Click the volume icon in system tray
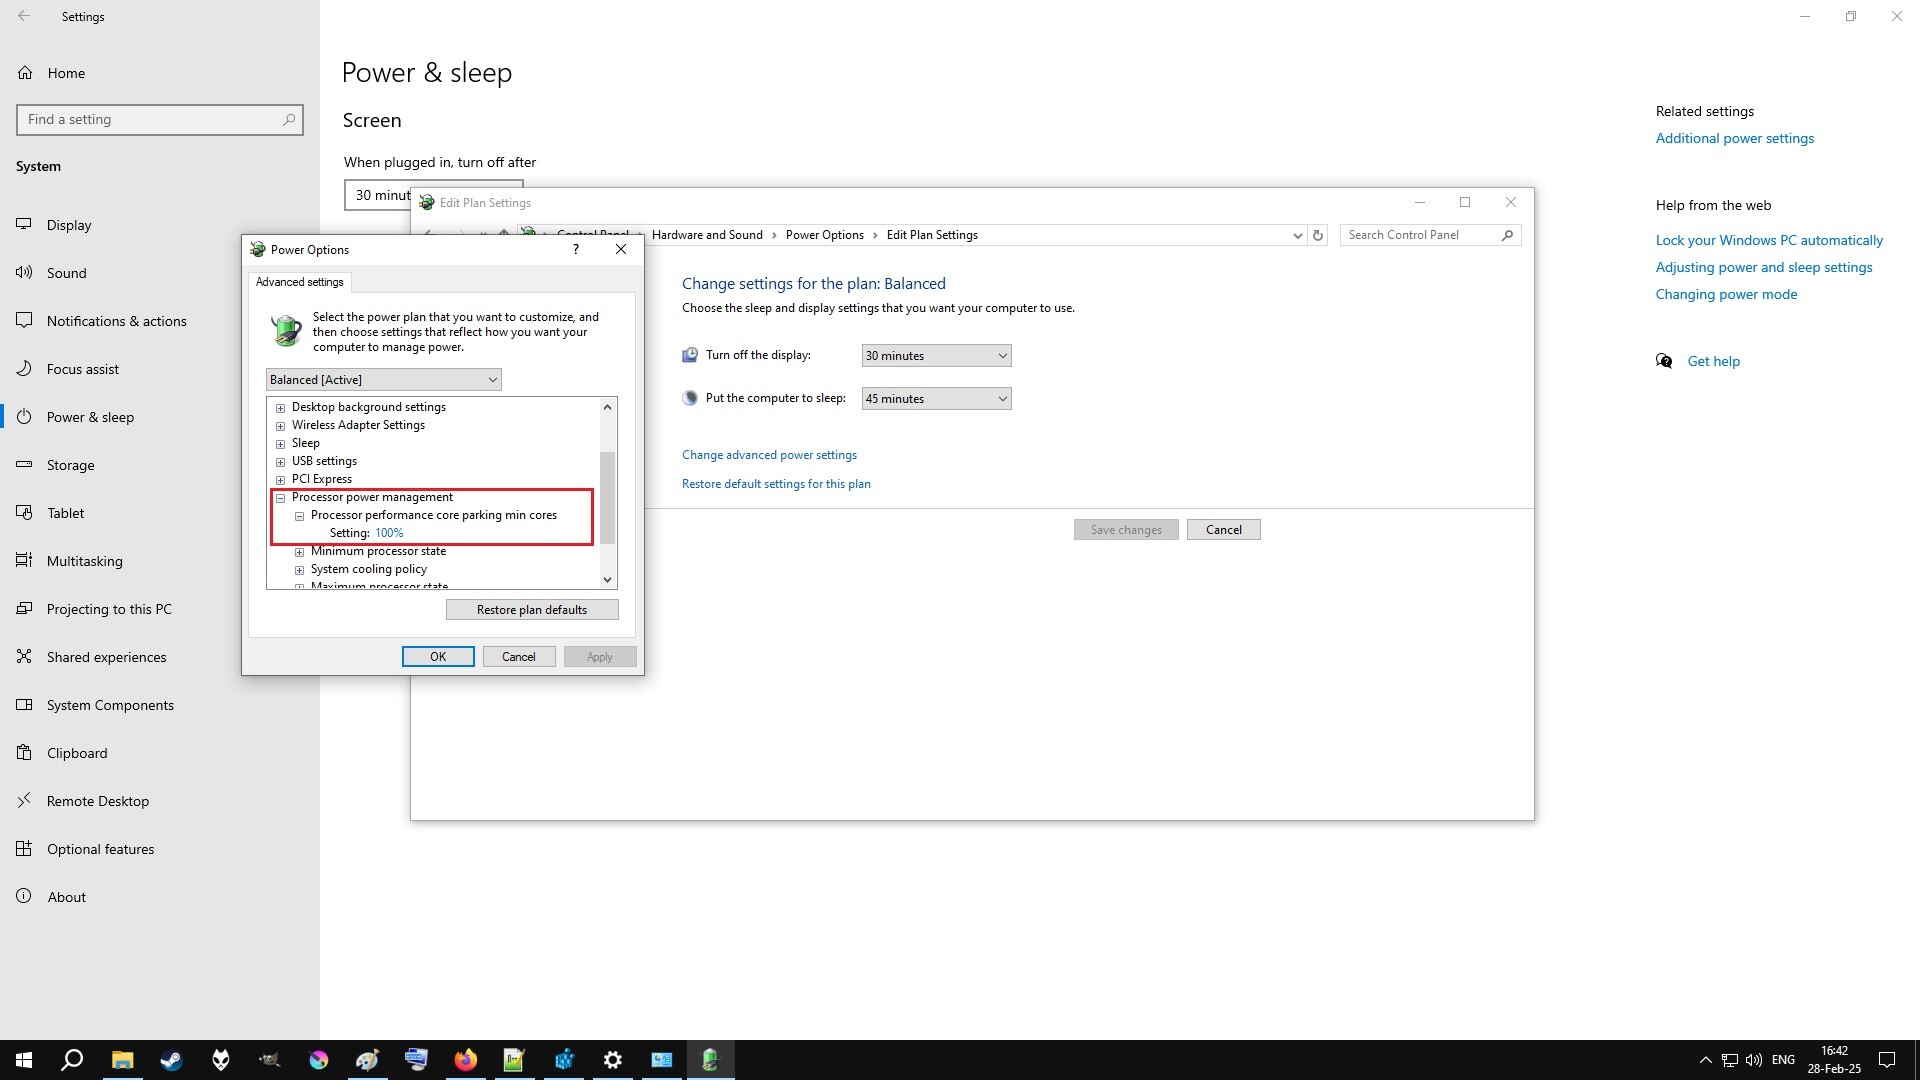1920x1080 pixels. click(1753, 1060)
